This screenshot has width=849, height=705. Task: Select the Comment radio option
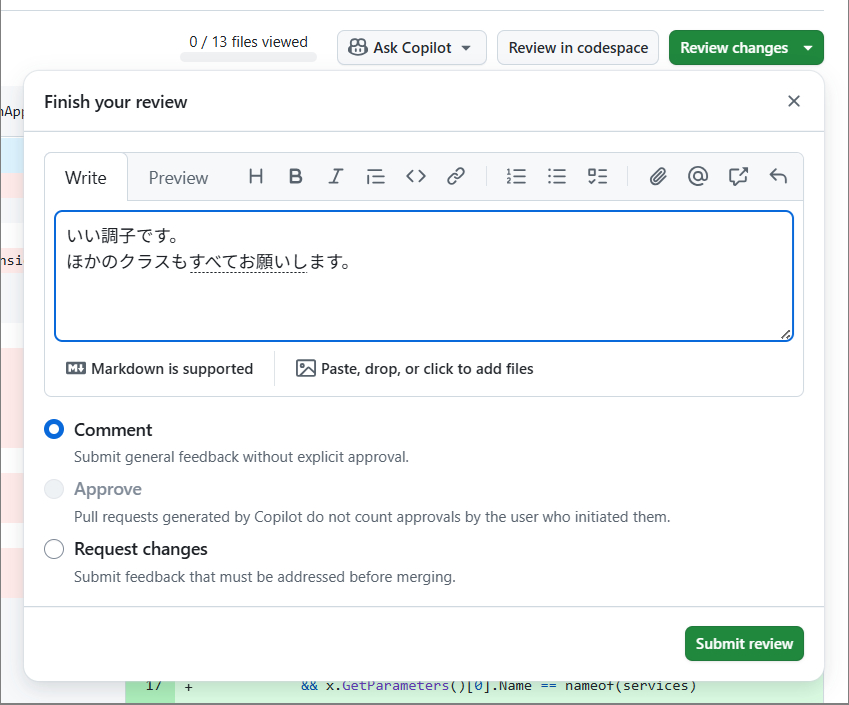(x=54, y=429)
